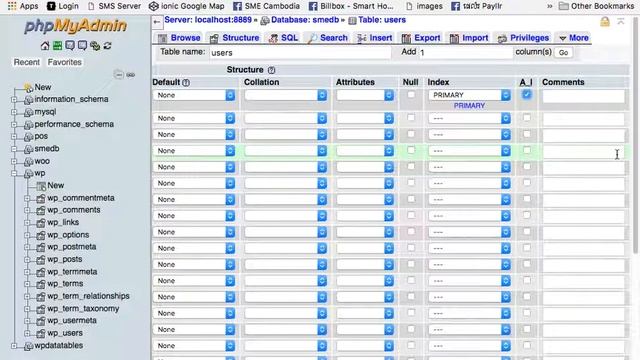Open the Import tab
The width and height of the screenshot is (640, 360).
tap(469, 38)
